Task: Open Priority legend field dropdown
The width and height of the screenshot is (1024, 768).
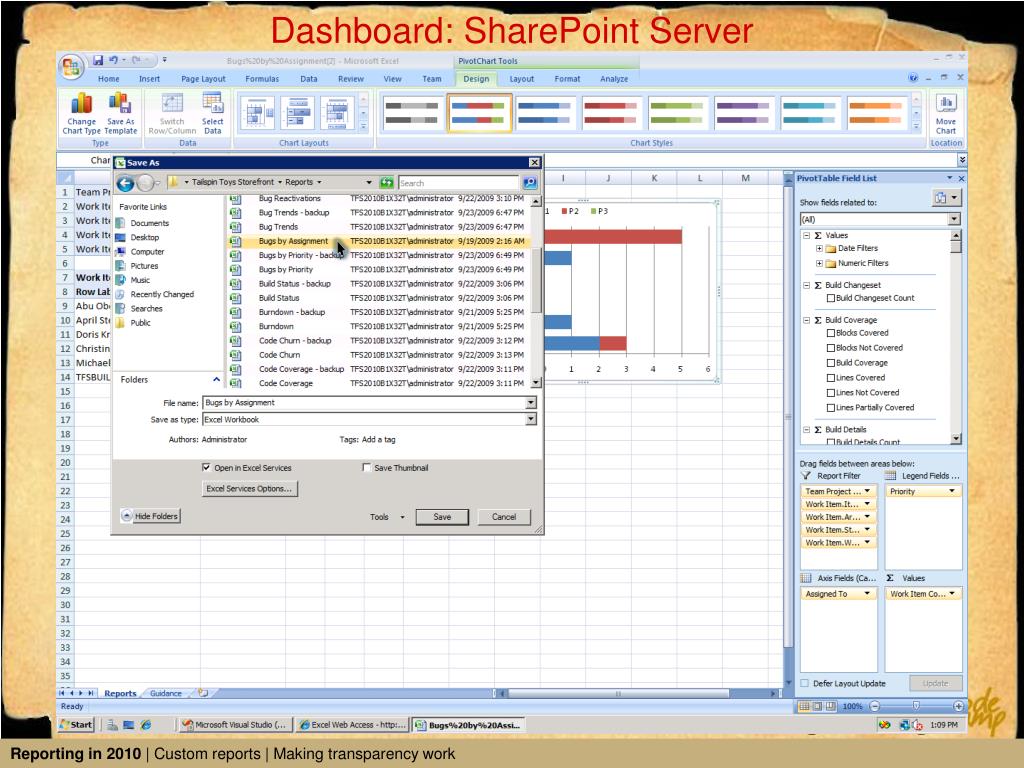Action: click(x=952, y=491)
